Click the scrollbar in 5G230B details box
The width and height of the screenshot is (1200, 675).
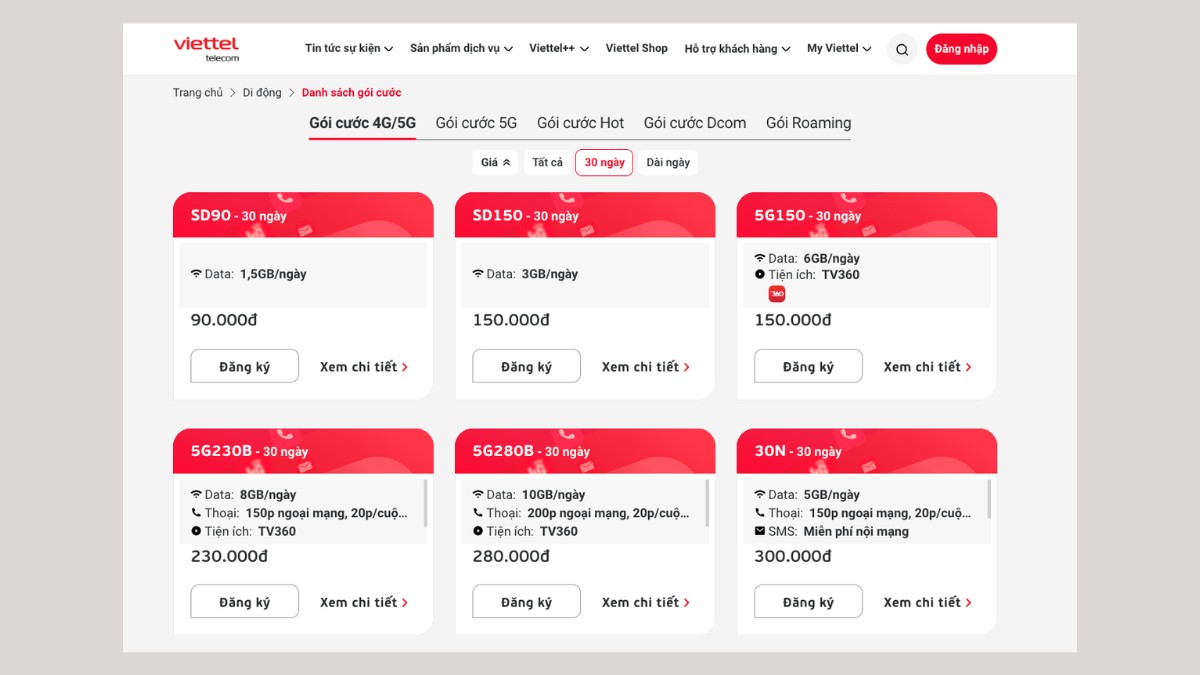point(426,503)
